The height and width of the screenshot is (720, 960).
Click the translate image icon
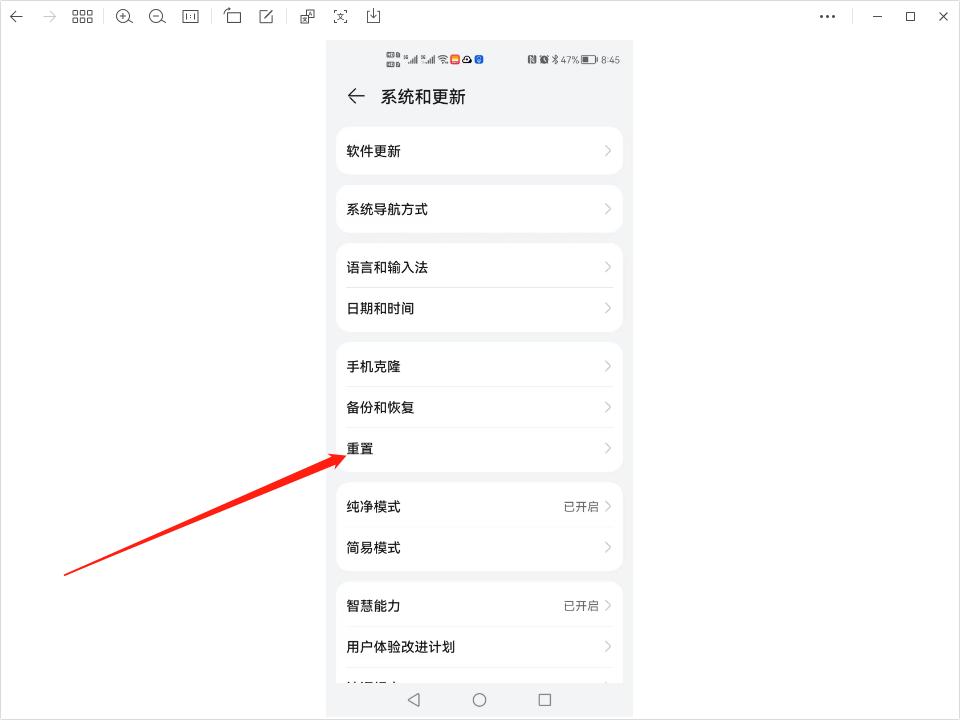click(x=308, y=16)
